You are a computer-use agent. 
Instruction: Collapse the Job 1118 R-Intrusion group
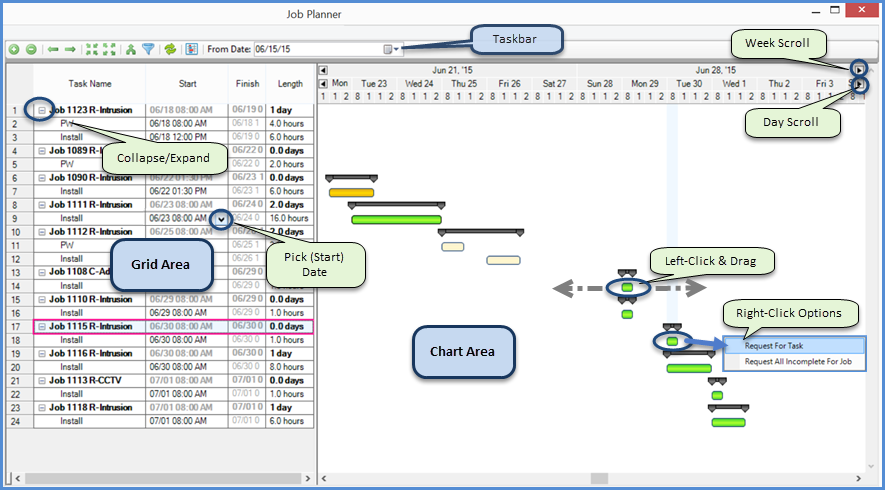[41, 408]
